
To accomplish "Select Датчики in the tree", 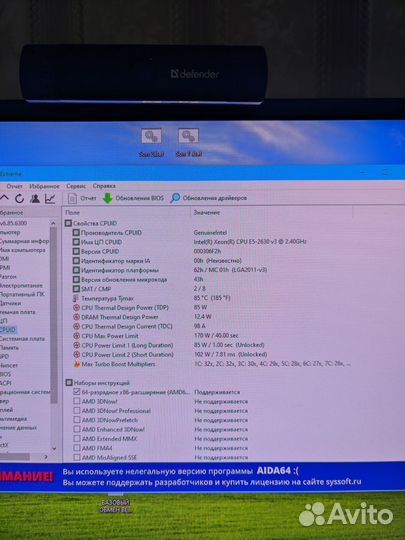I will pyautogui.click(x=11, y=303).
